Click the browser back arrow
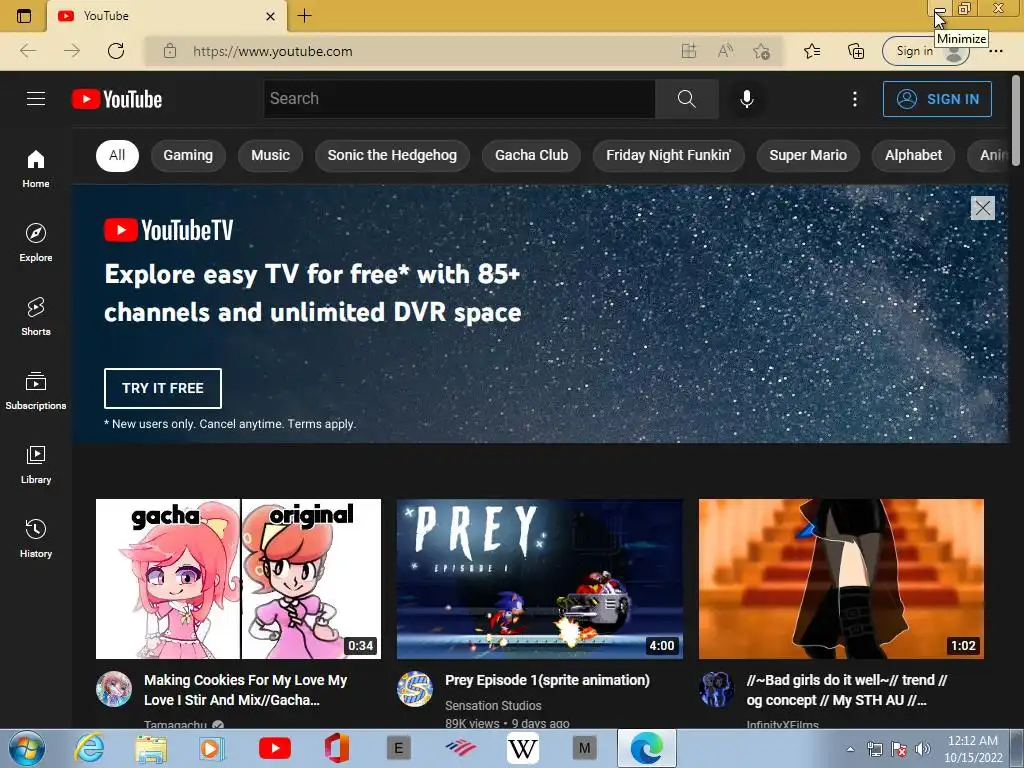 pyautogui.click(x=28, y=51)
